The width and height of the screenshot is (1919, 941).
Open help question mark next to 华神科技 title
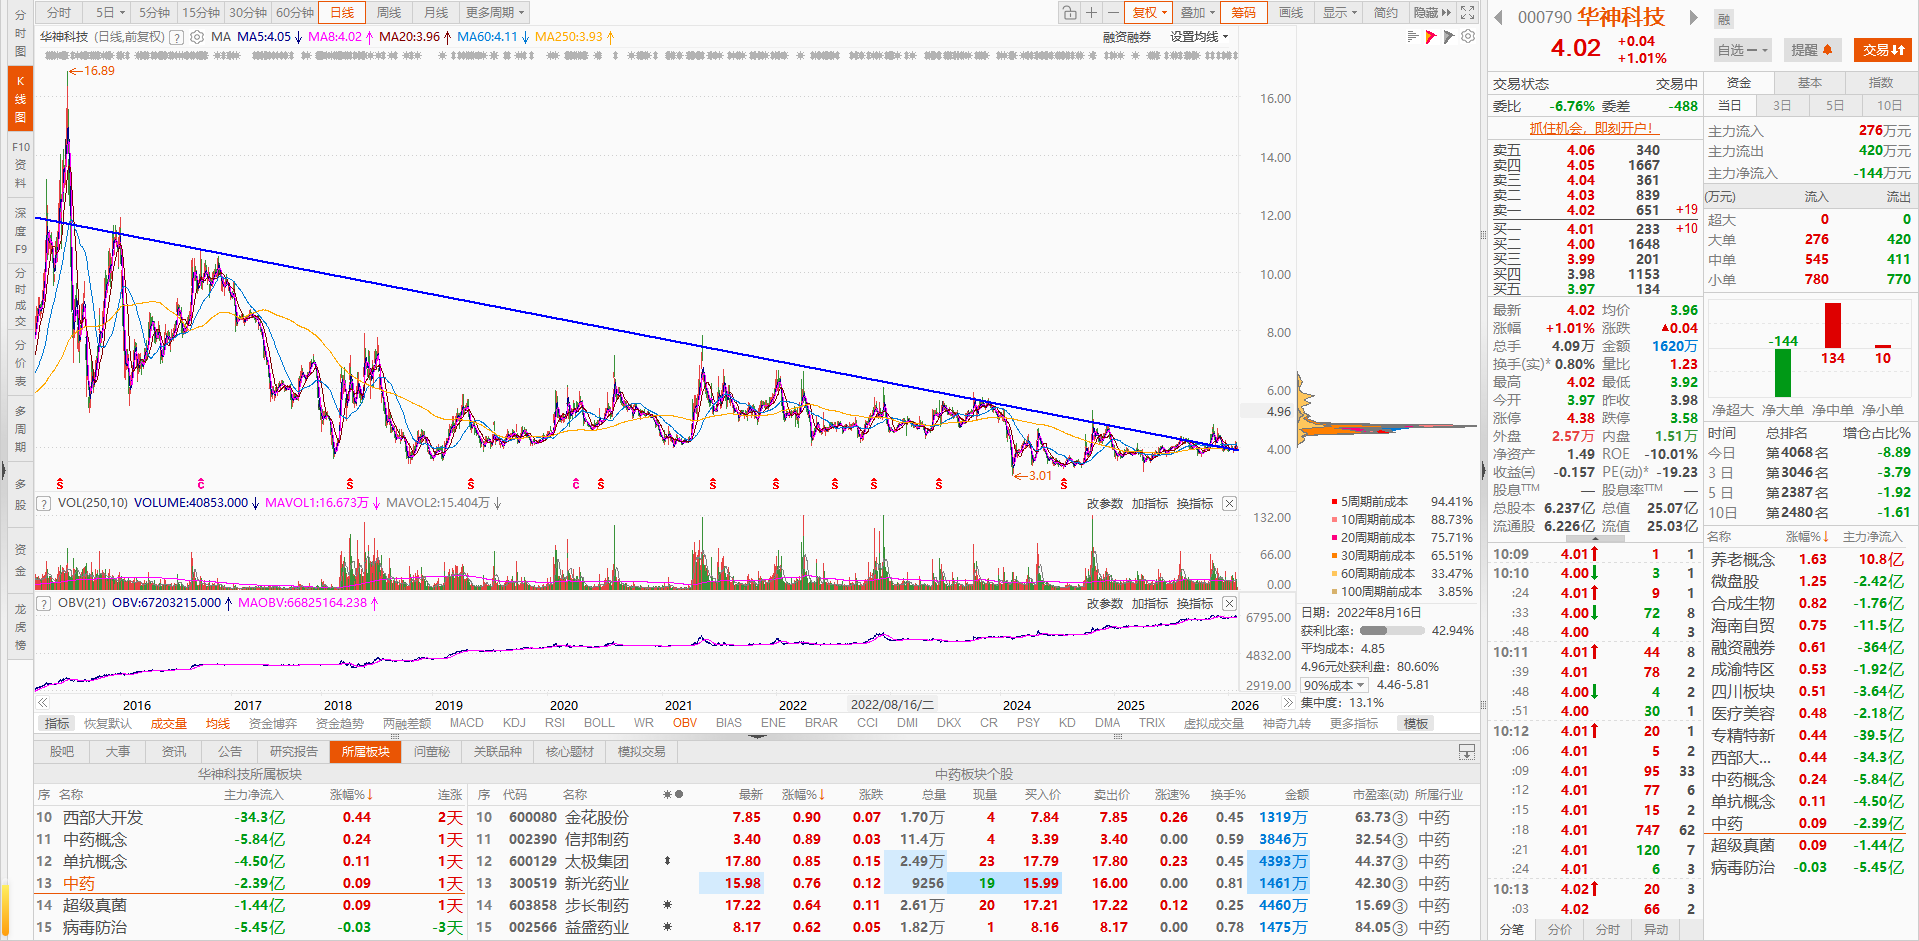(177, 37)
